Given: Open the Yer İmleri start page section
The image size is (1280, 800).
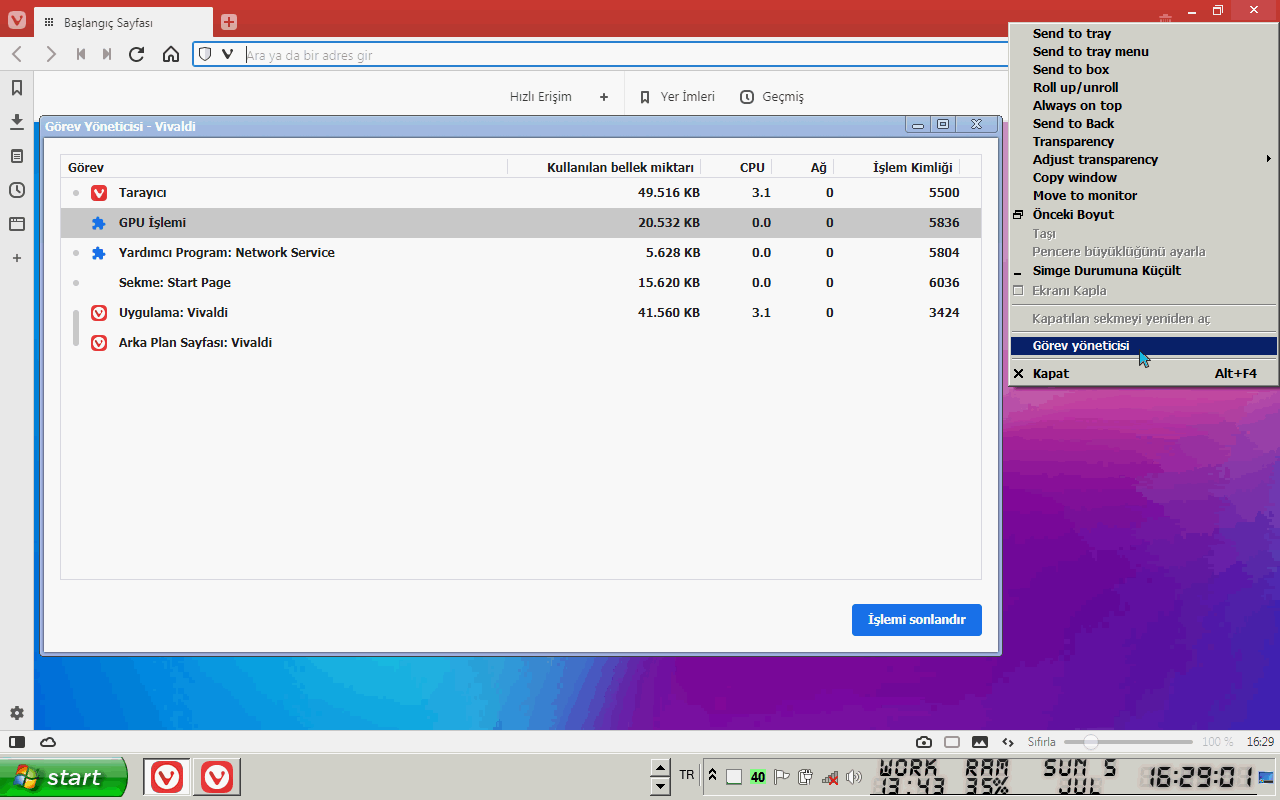Looking at the screenshot, I should coord(677,97).
